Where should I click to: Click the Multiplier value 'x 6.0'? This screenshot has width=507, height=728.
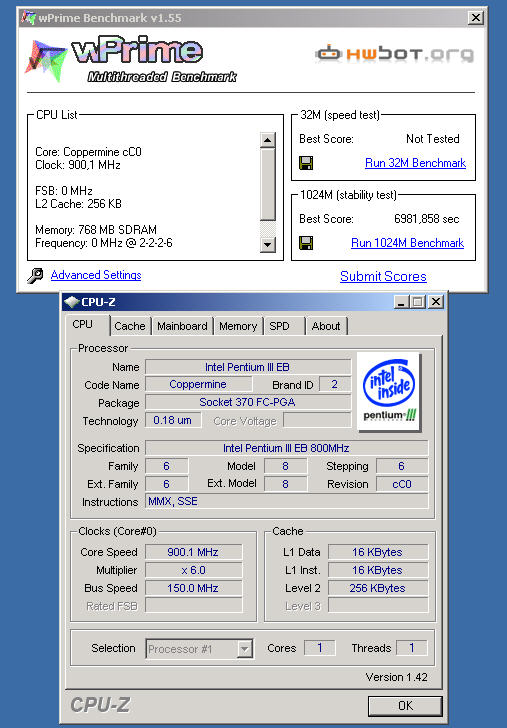pyautogui.click(x=193, y=570)
